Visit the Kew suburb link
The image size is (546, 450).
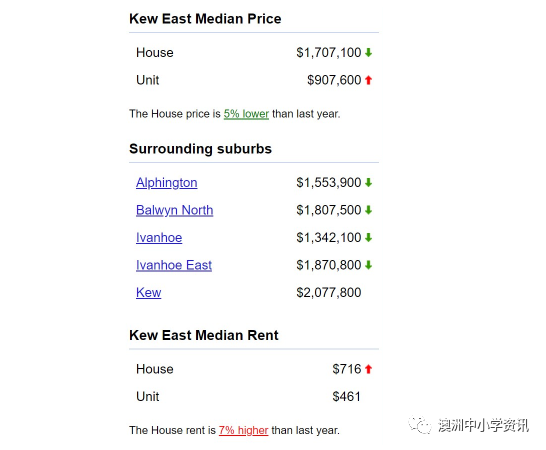point(148,293)
